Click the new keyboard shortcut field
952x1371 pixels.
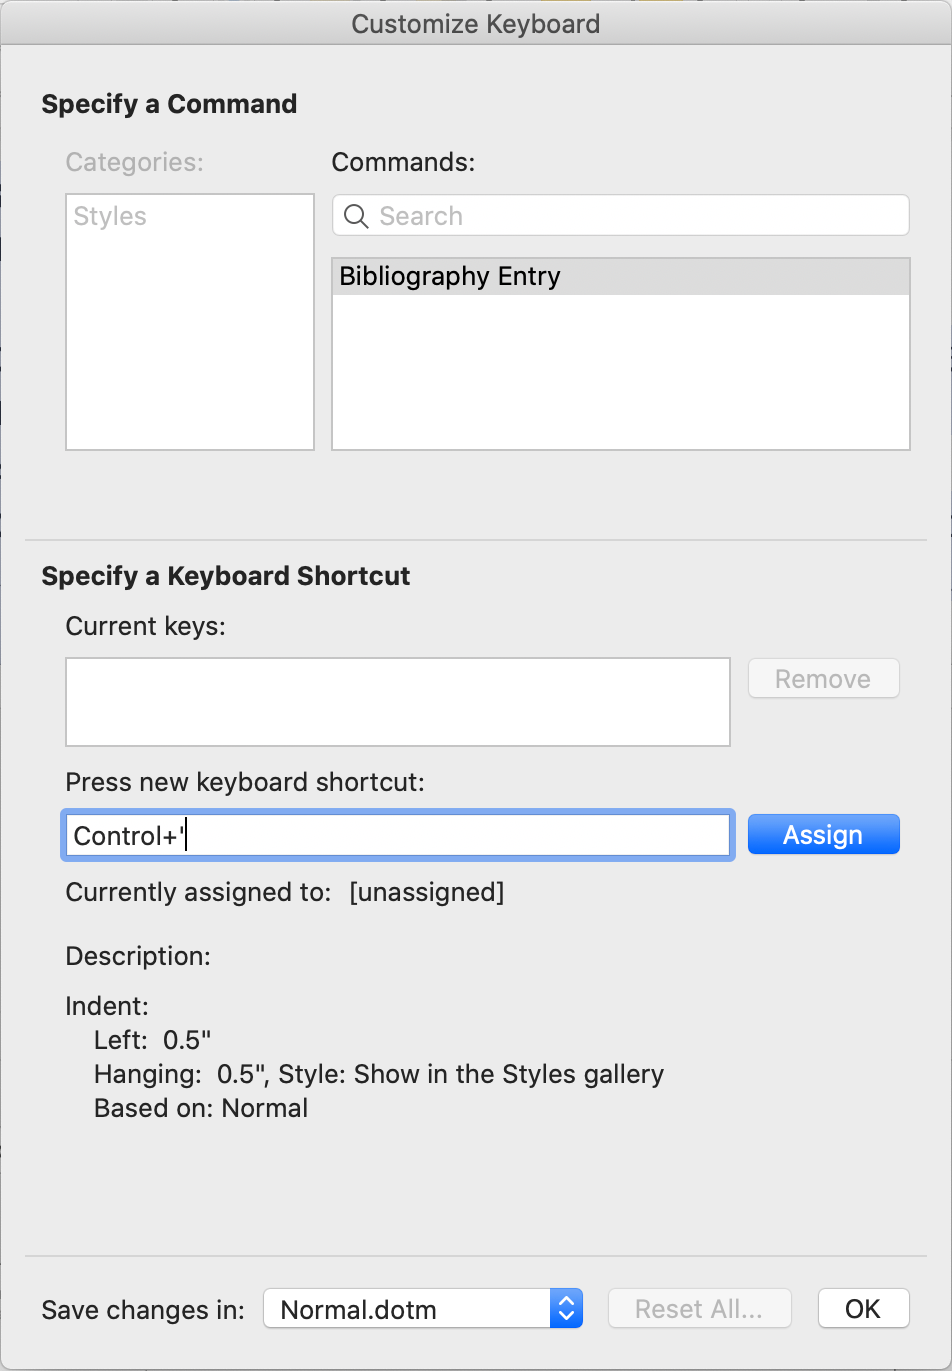(x=397, y=836)
